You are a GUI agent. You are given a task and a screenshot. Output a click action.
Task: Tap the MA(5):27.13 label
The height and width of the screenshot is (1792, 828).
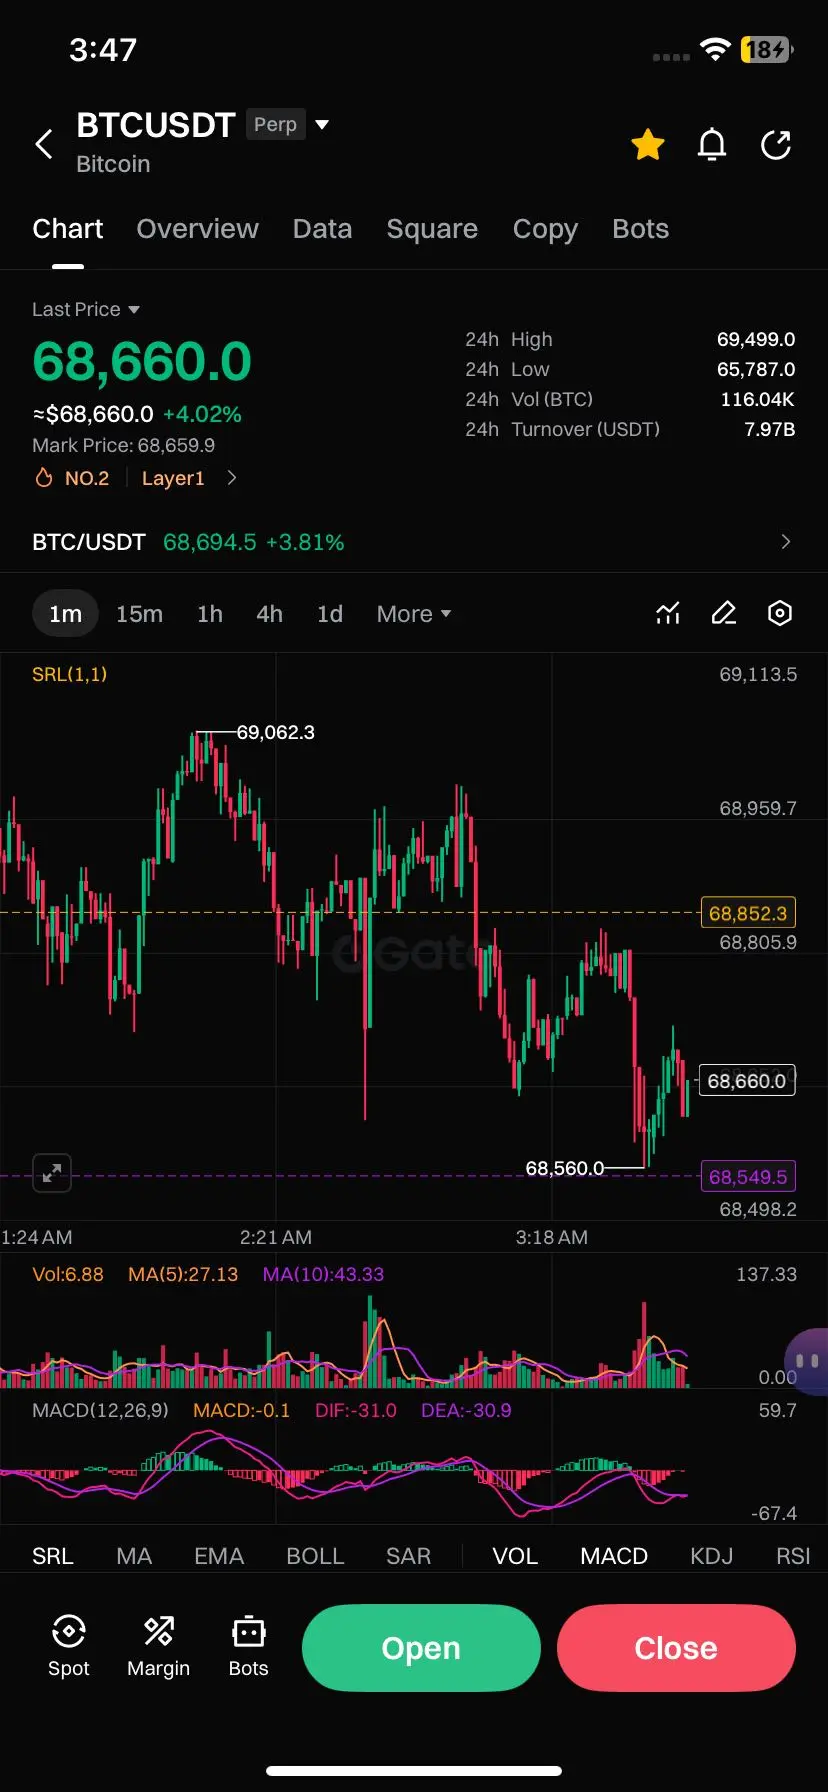point(183,1274)
